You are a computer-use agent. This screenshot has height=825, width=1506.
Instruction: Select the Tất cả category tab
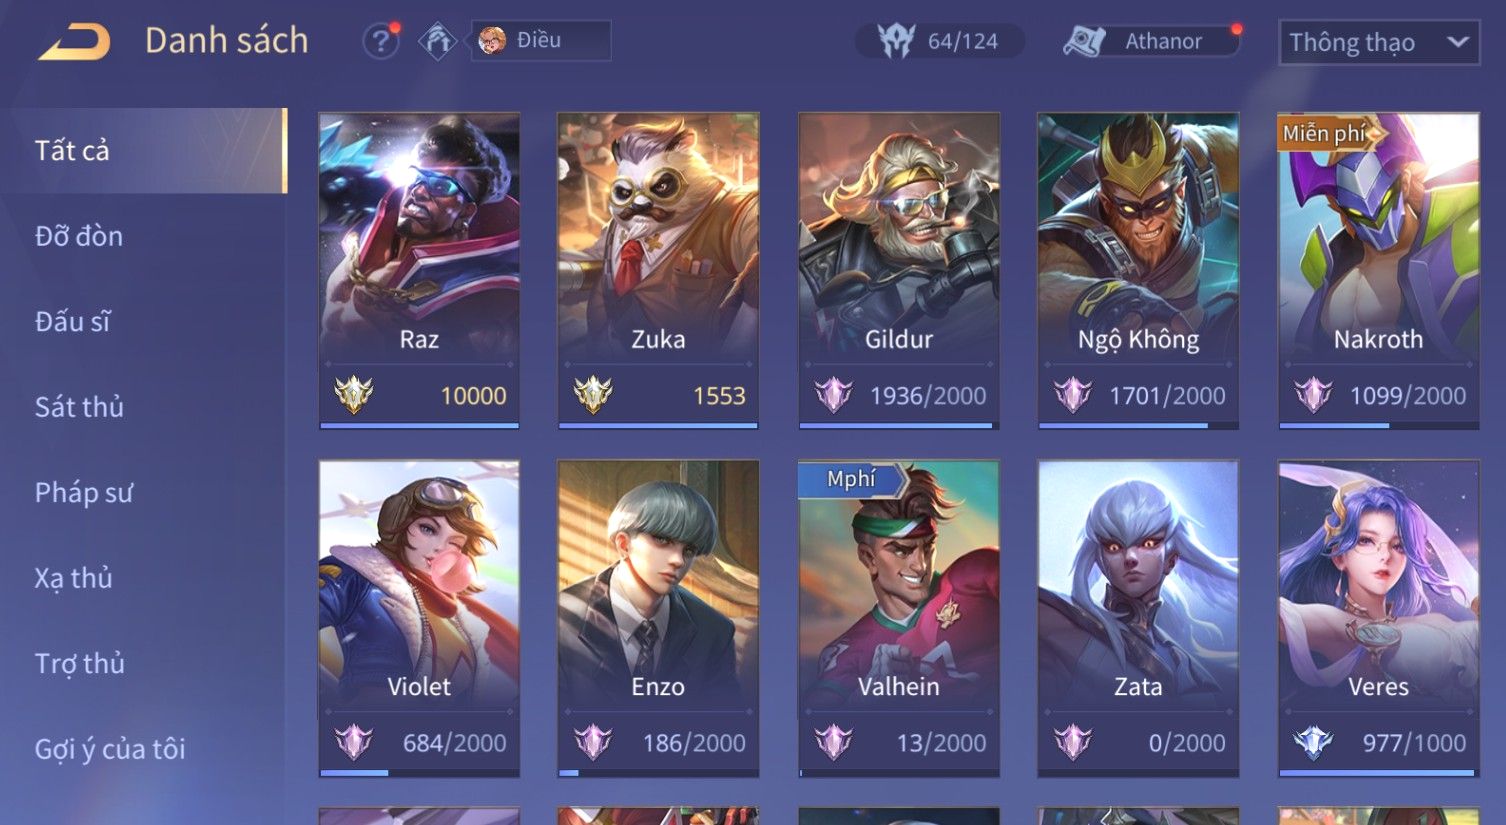point(144,150)
